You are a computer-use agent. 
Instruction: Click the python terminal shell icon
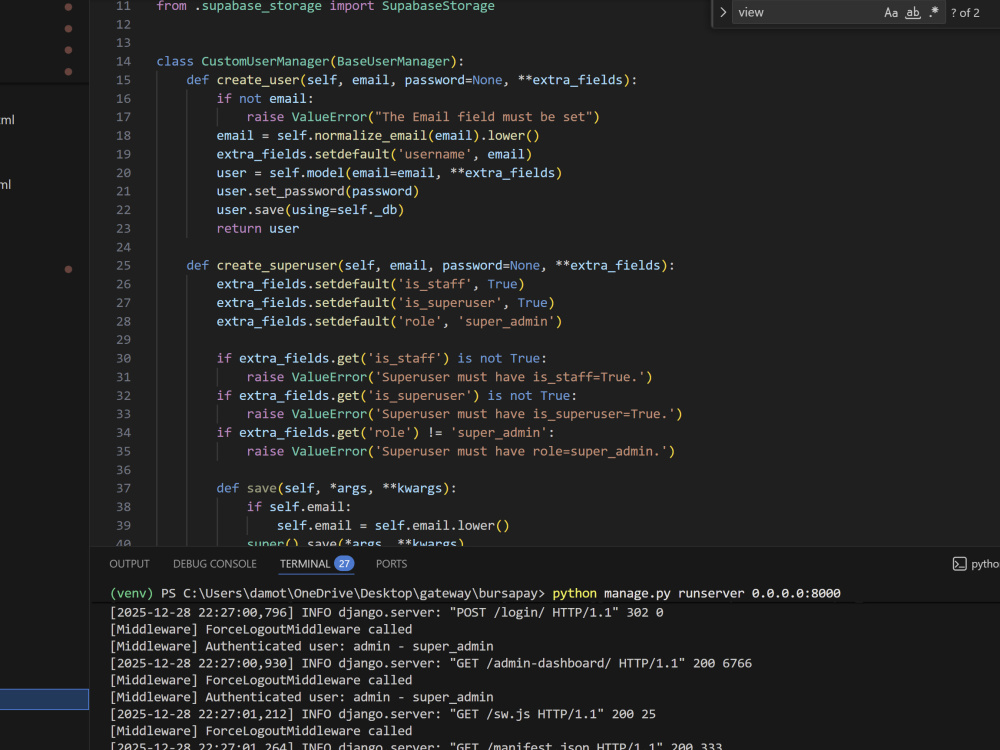[959, 564]
